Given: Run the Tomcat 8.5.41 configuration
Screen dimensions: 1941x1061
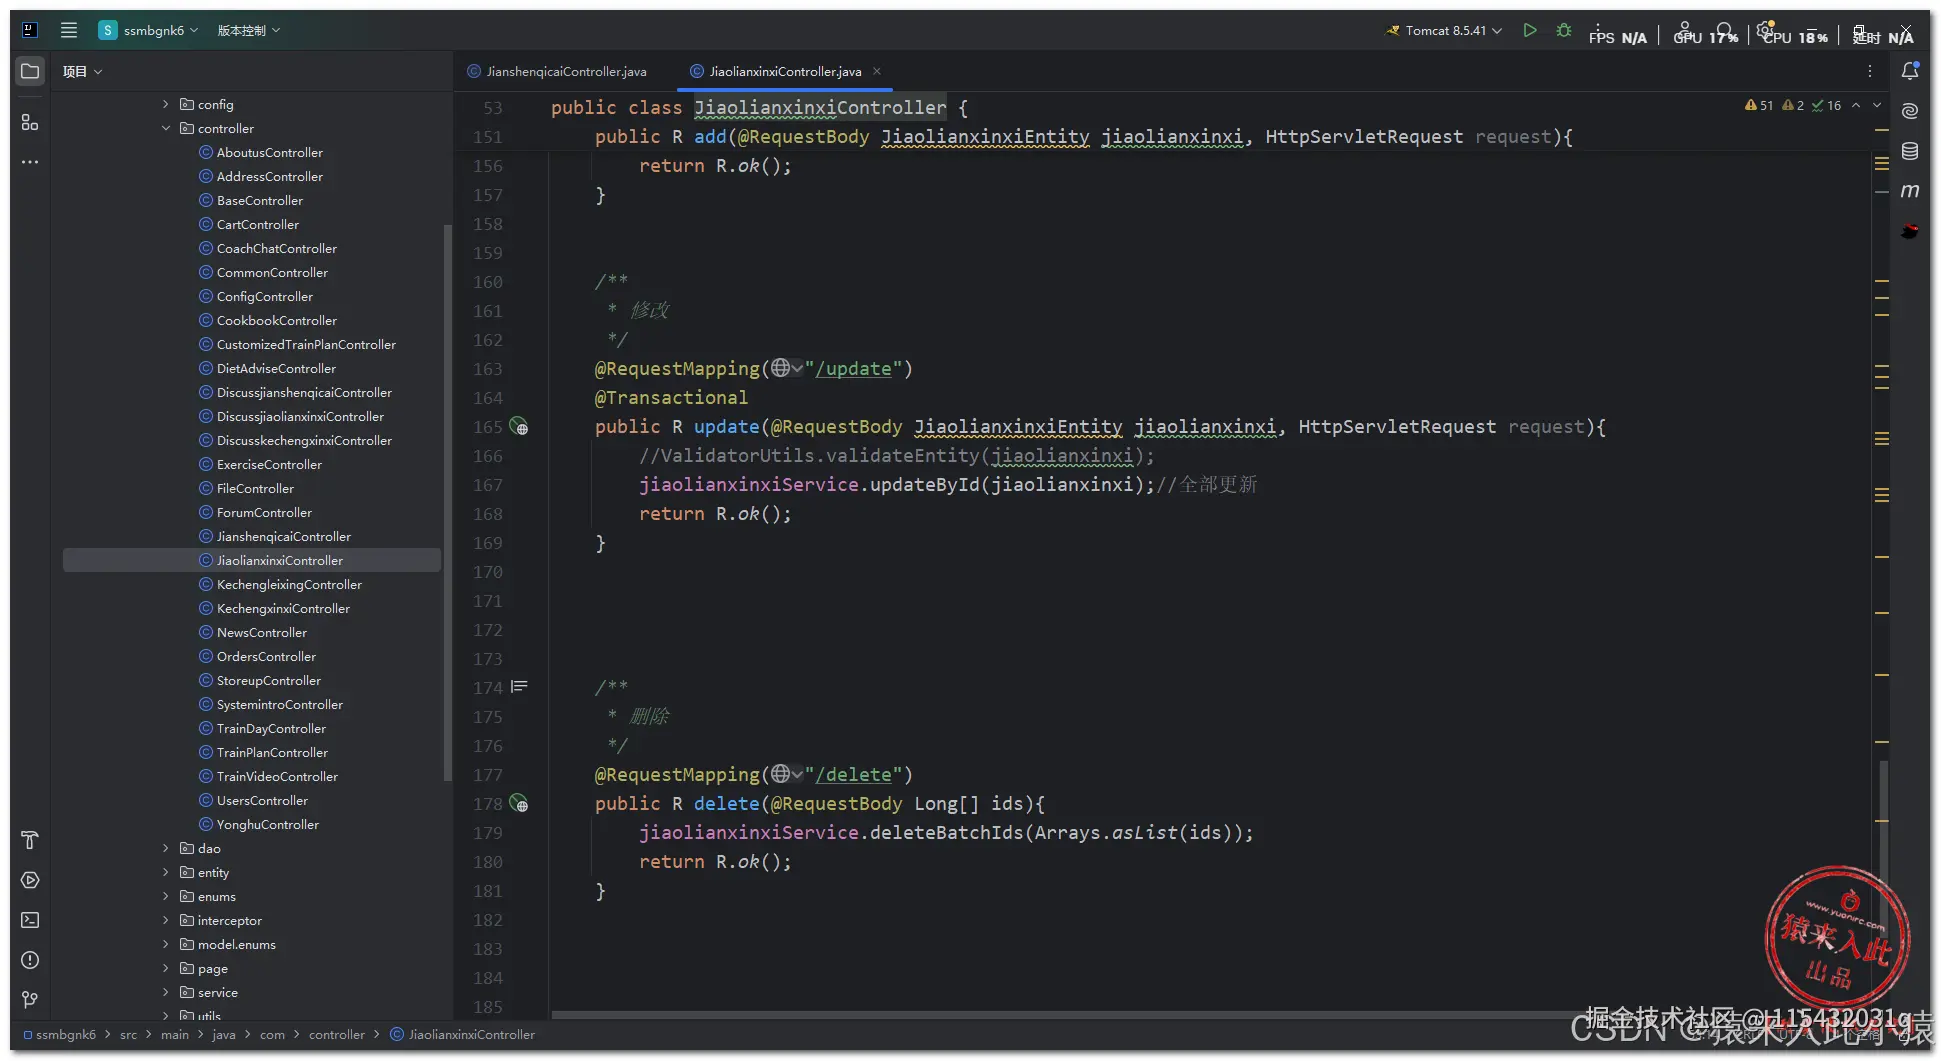Looking at the screenshot, I should click(1530, 30).
